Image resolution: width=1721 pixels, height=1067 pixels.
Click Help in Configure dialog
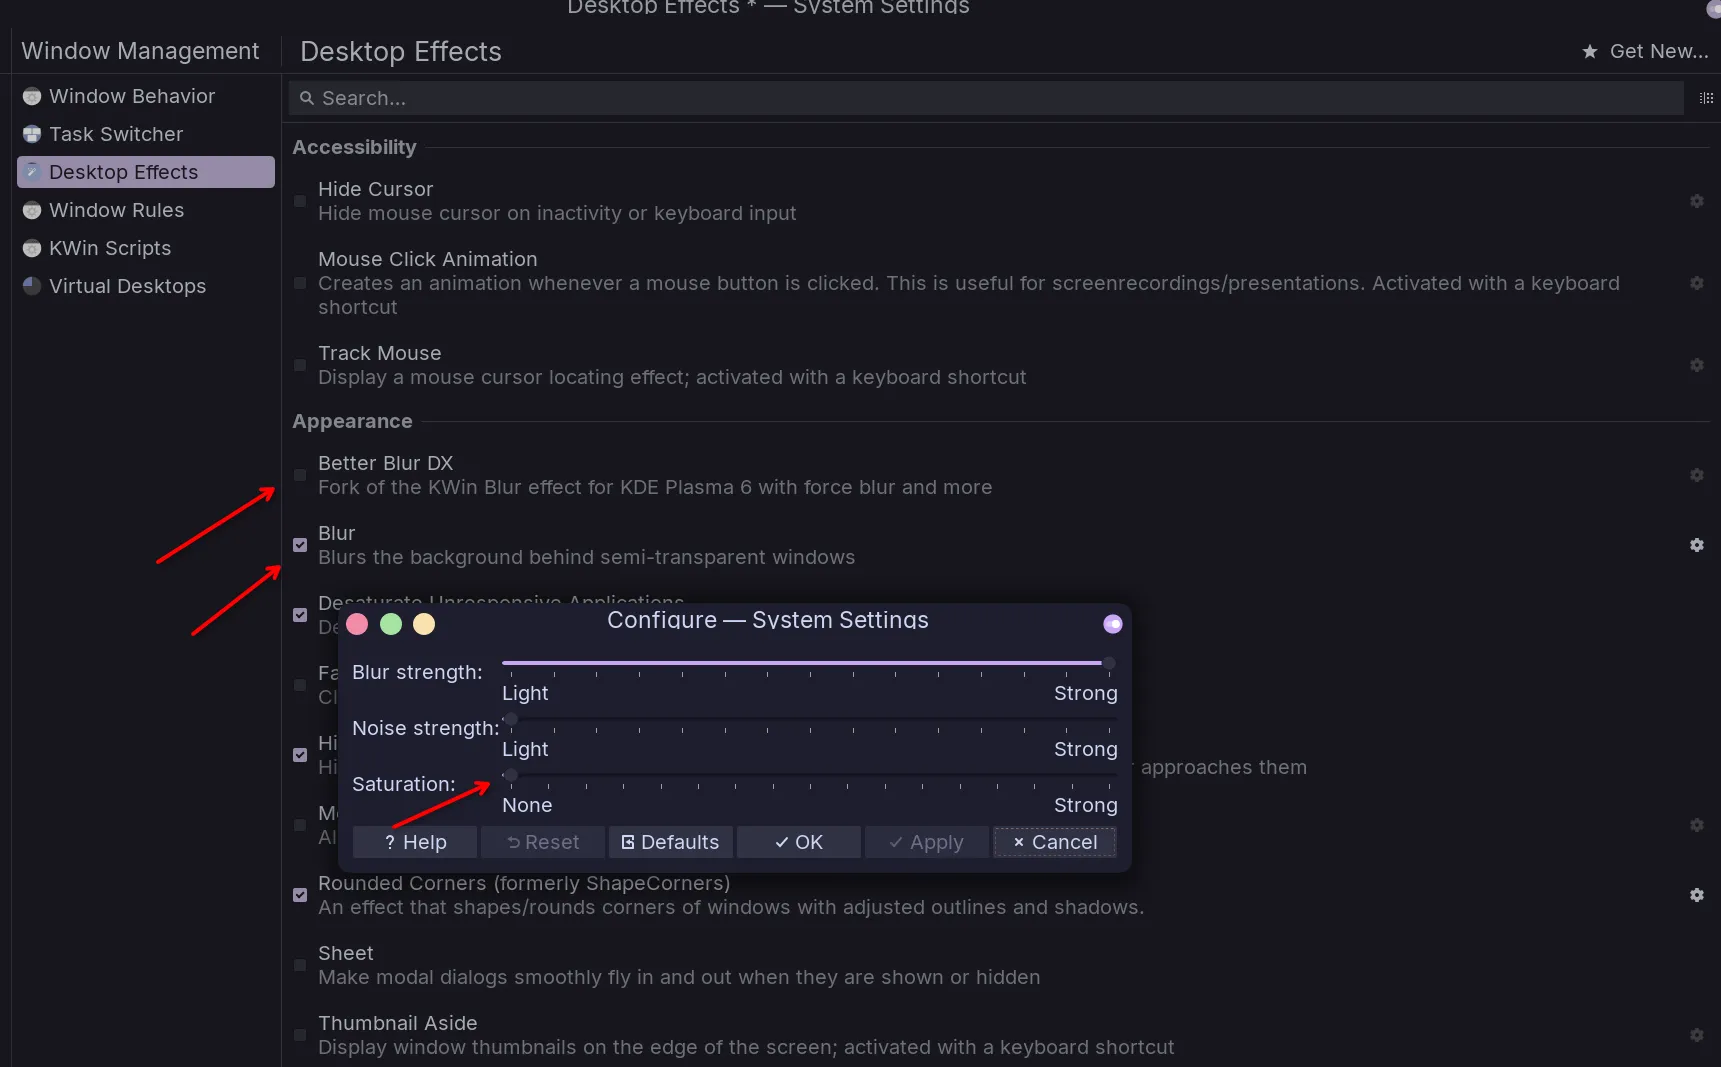pyautogui.click(x=415, y=842)
